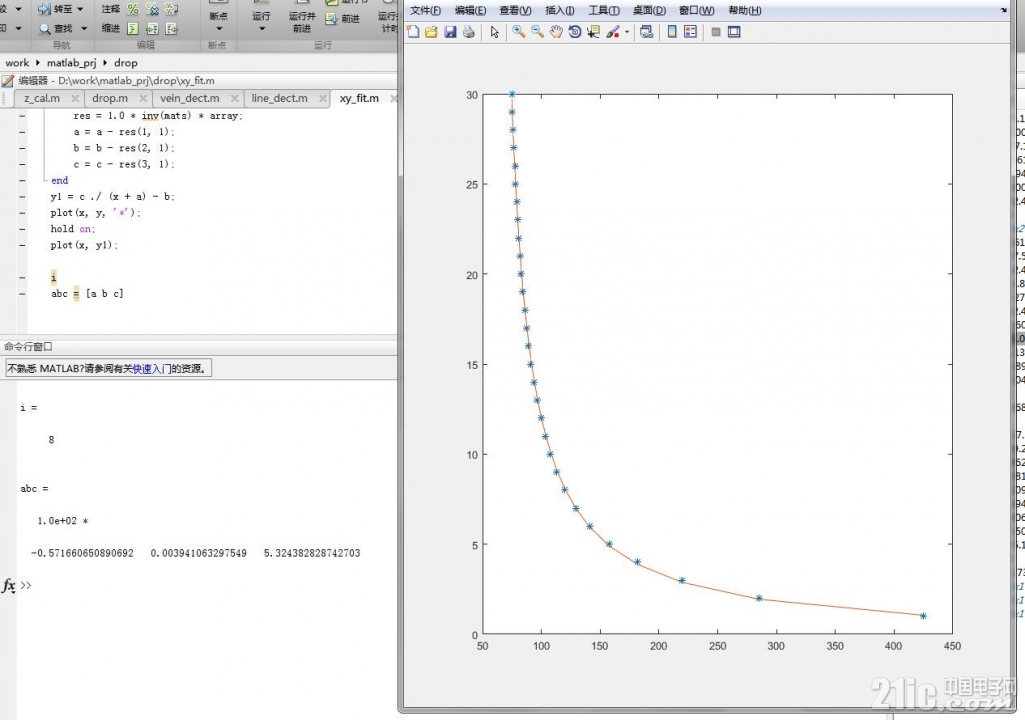
Task: Toggle breakpoint dash at 'plot(x, y1);' line
Action: (22, 245)
